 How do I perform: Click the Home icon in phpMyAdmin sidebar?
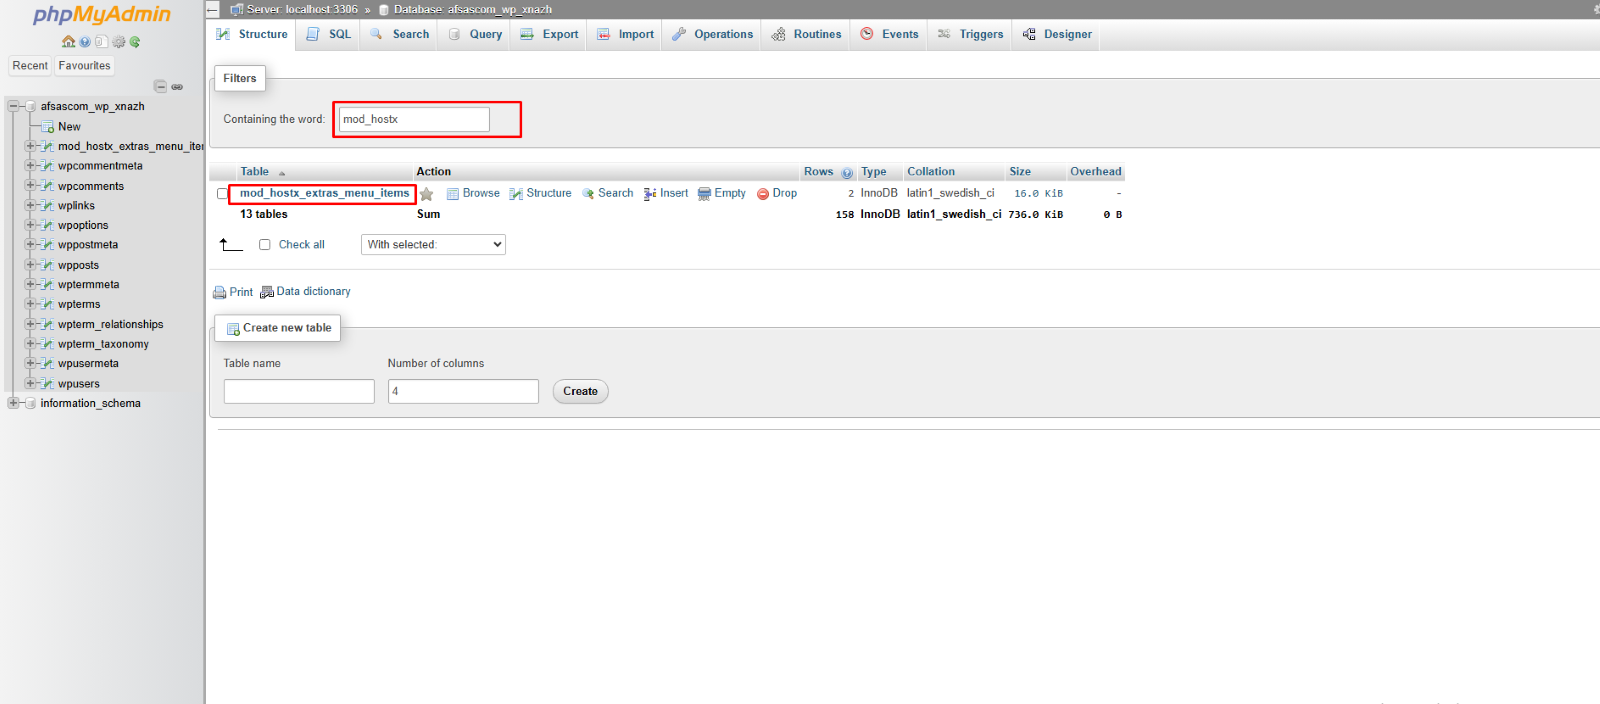click(68, 42)
